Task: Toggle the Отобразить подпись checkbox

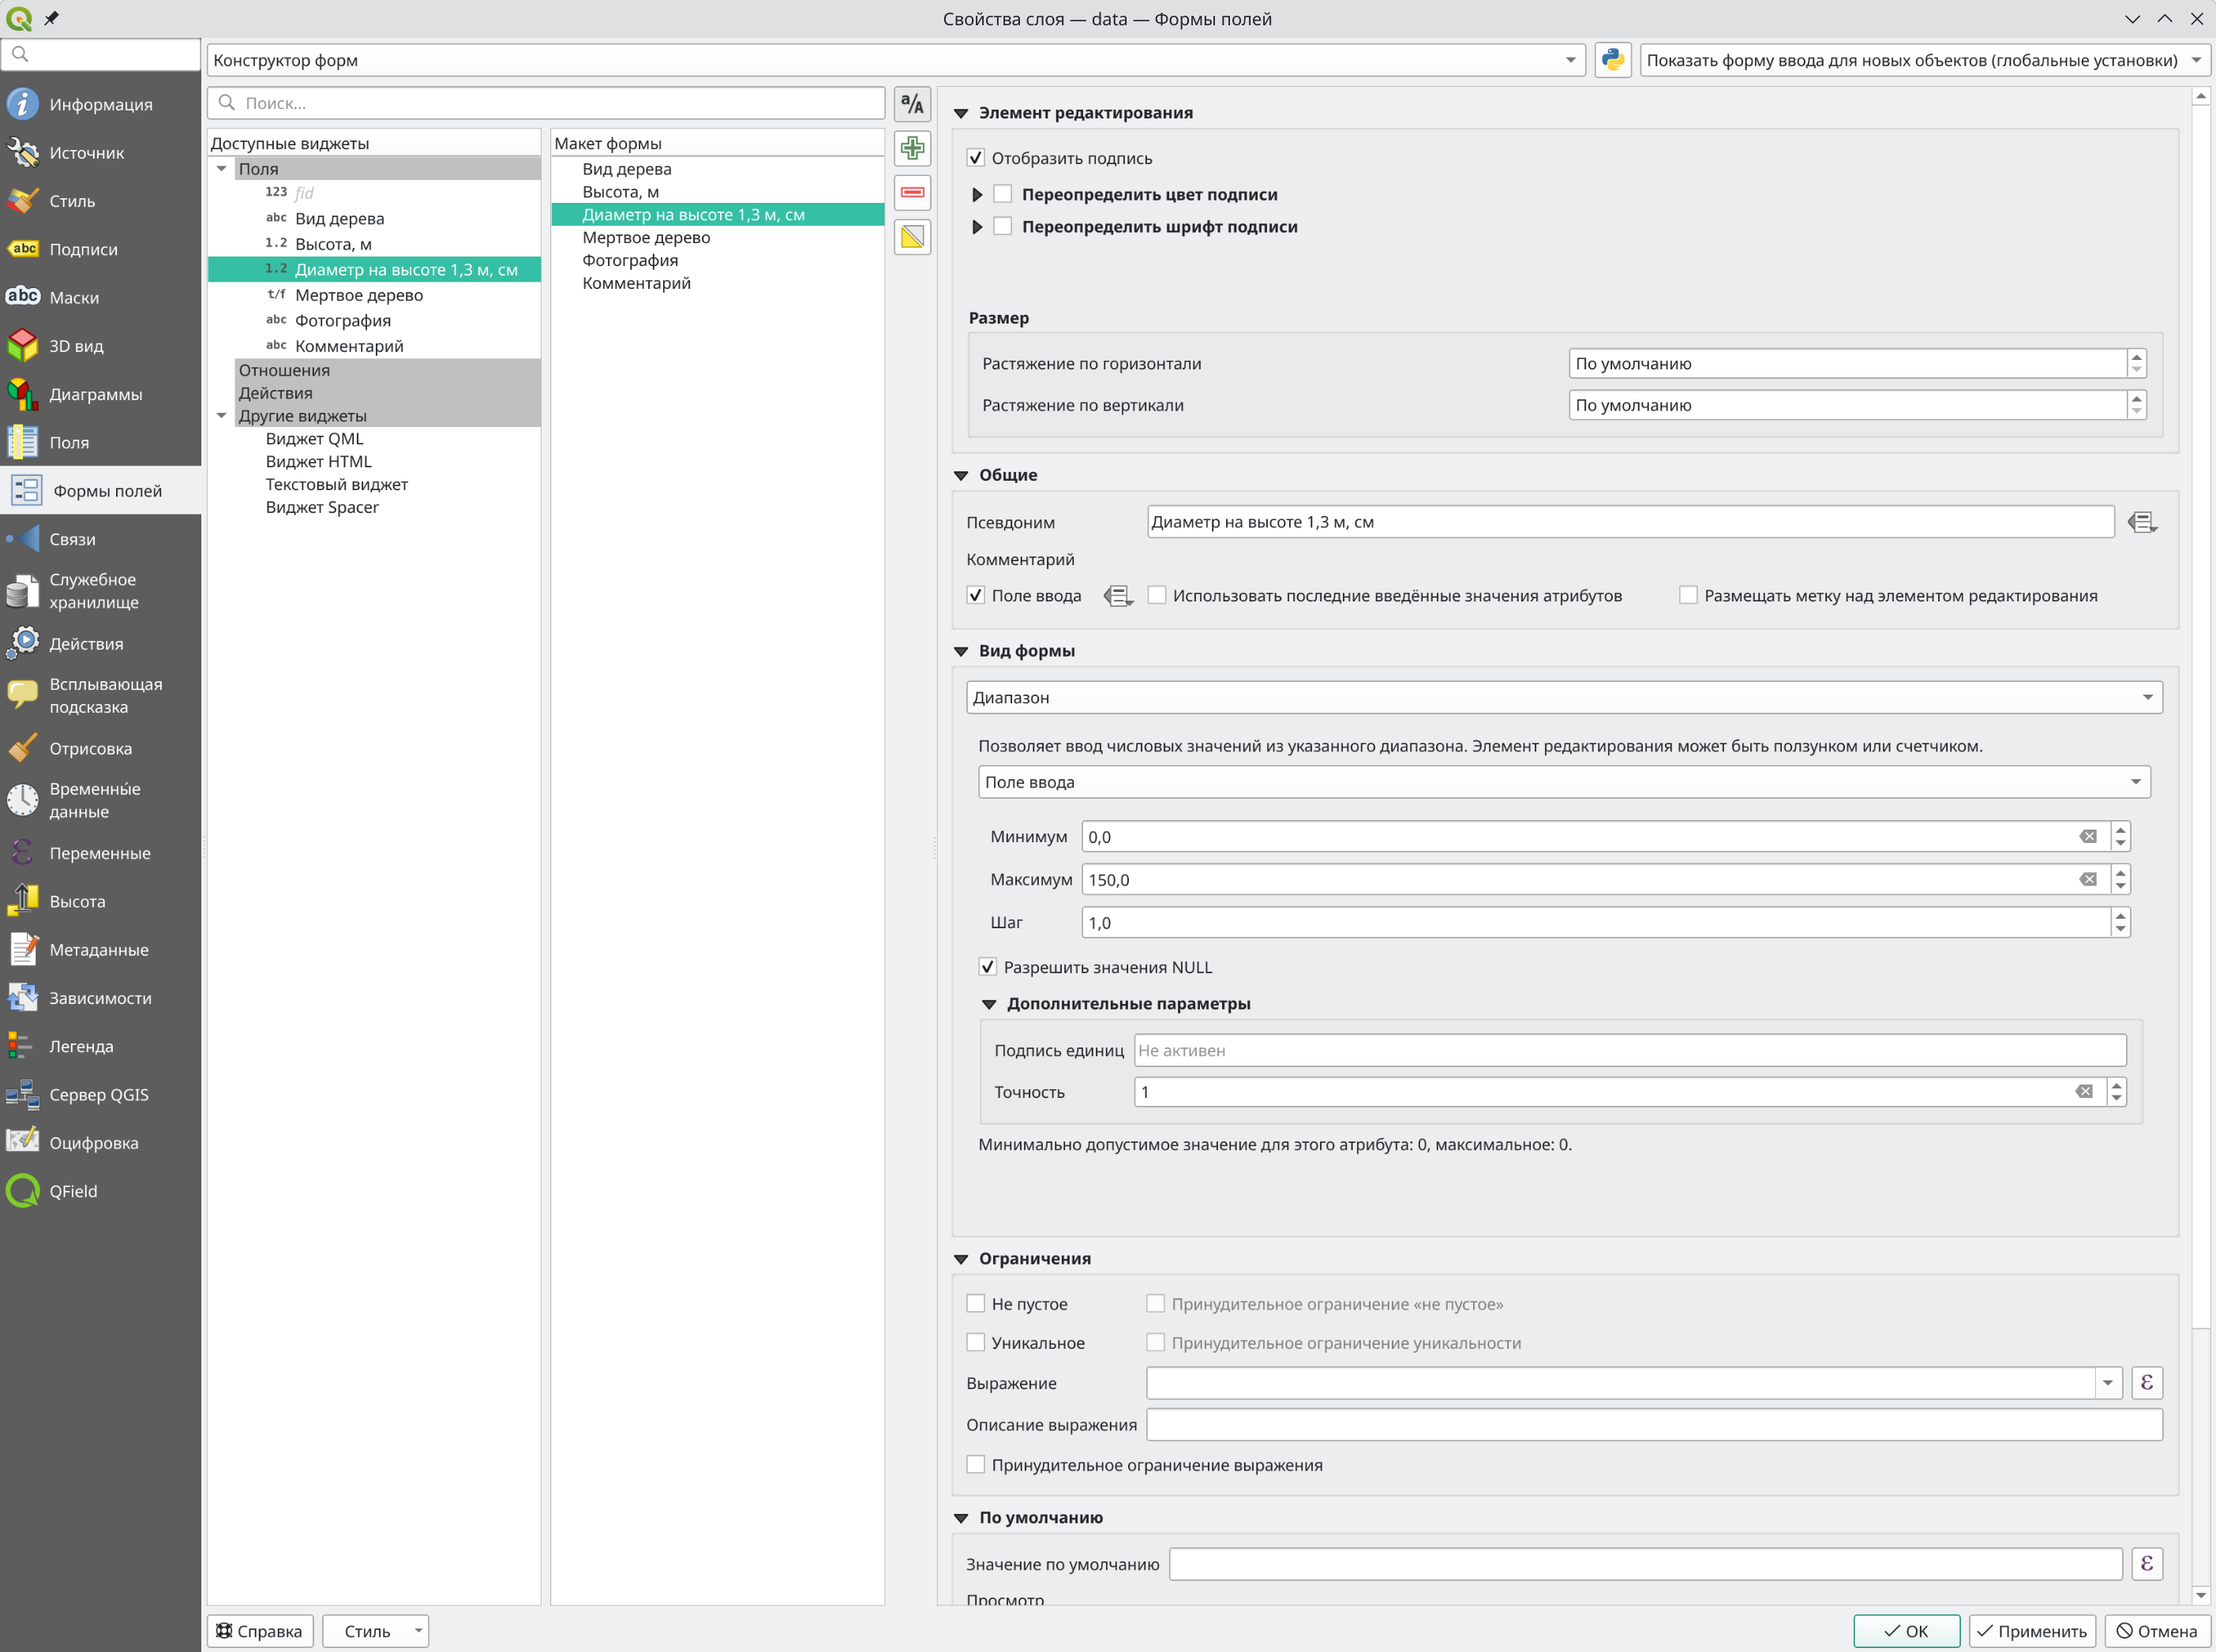Action: coord(976,158)
